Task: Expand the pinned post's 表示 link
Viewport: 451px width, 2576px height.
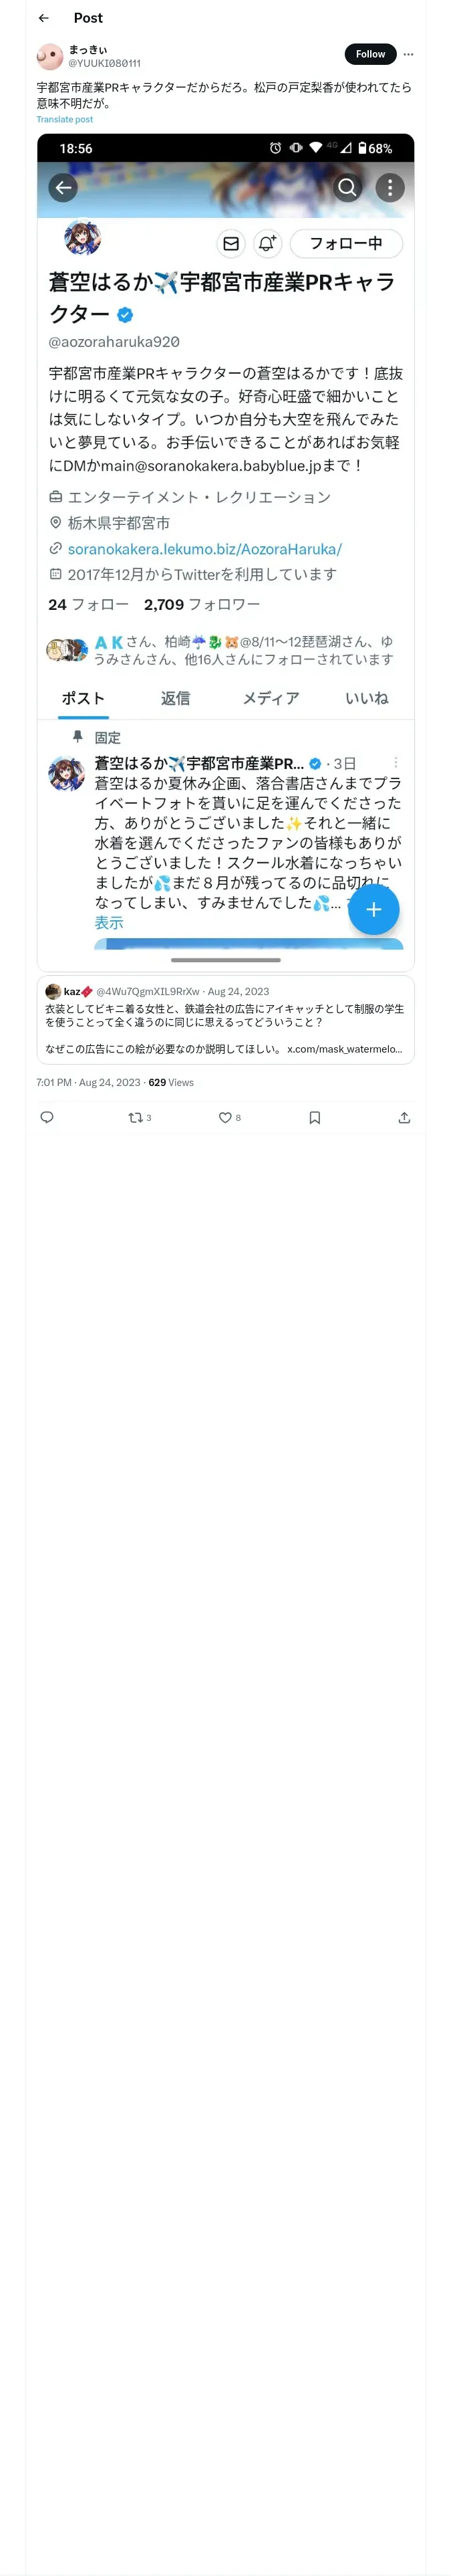Action: [x=109, y=923]
